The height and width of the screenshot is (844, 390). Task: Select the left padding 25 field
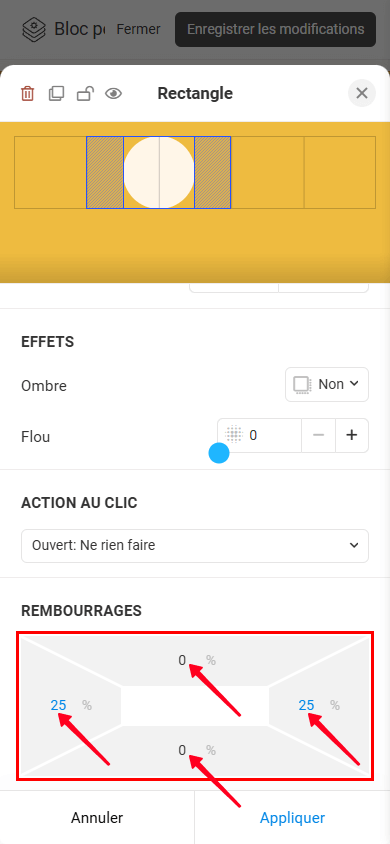pos(59,705)
